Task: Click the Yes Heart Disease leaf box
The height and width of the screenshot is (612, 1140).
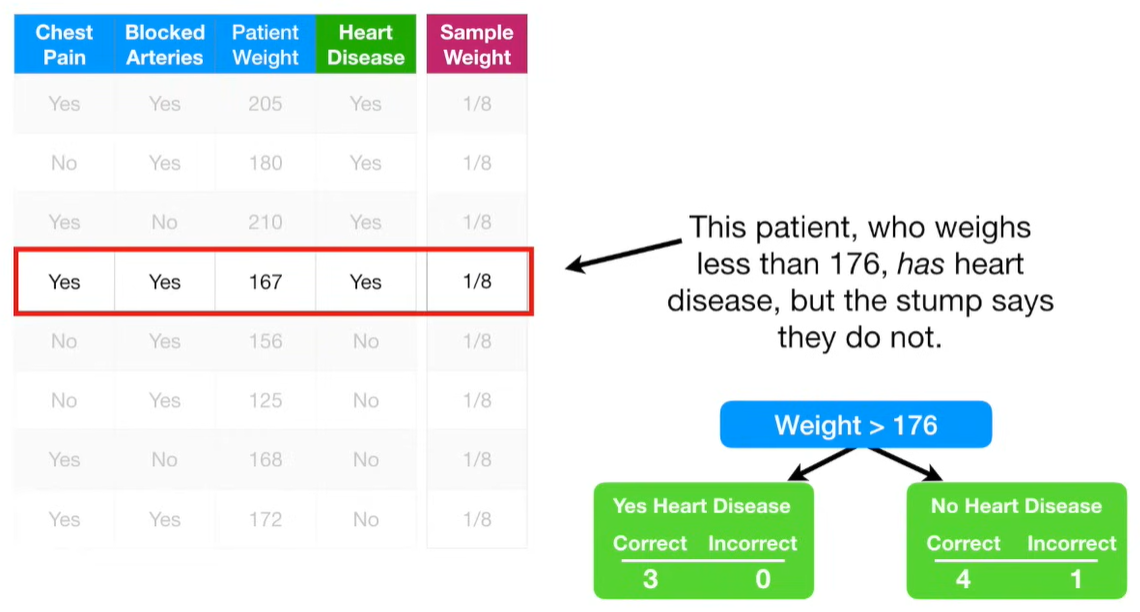Action: tap(704, 540)
